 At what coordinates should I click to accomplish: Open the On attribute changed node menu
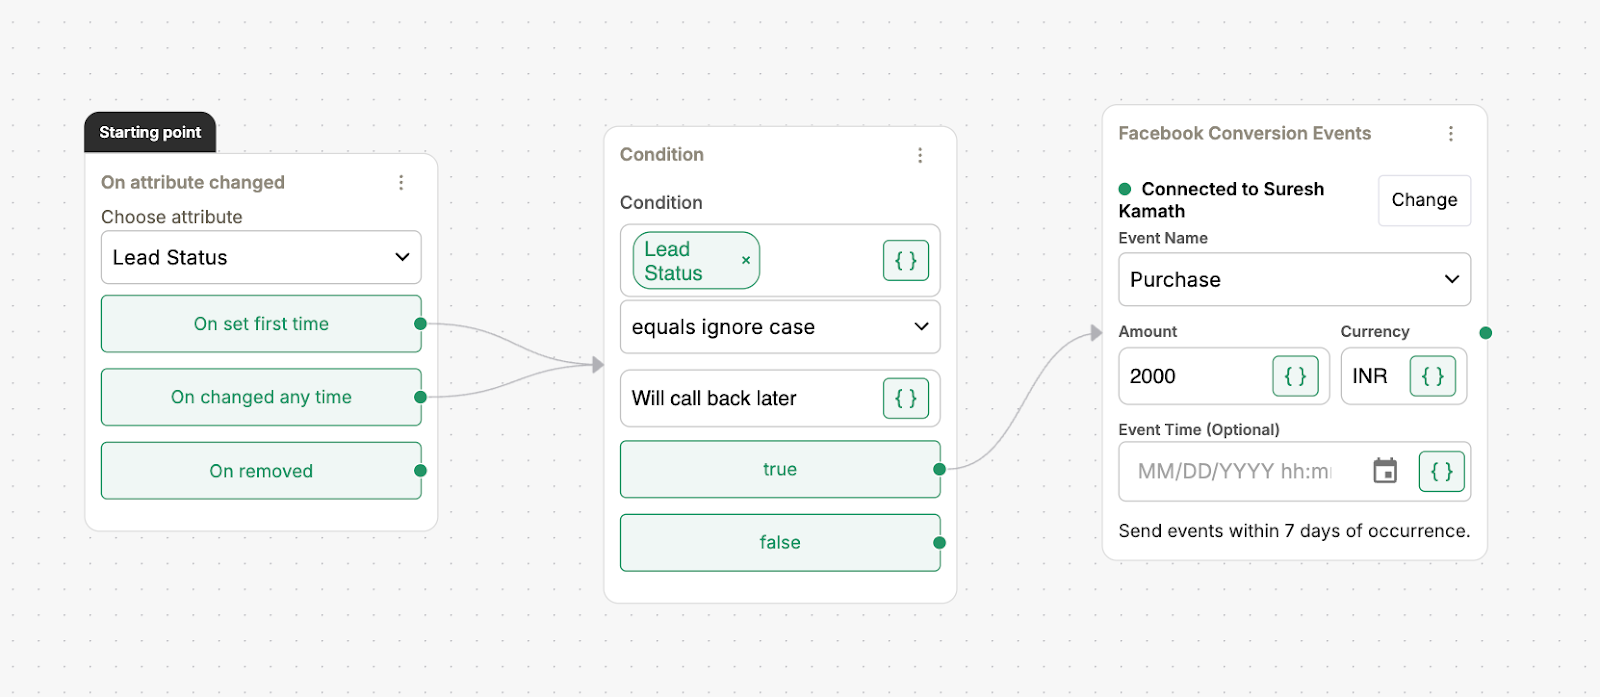click(401, 182)
